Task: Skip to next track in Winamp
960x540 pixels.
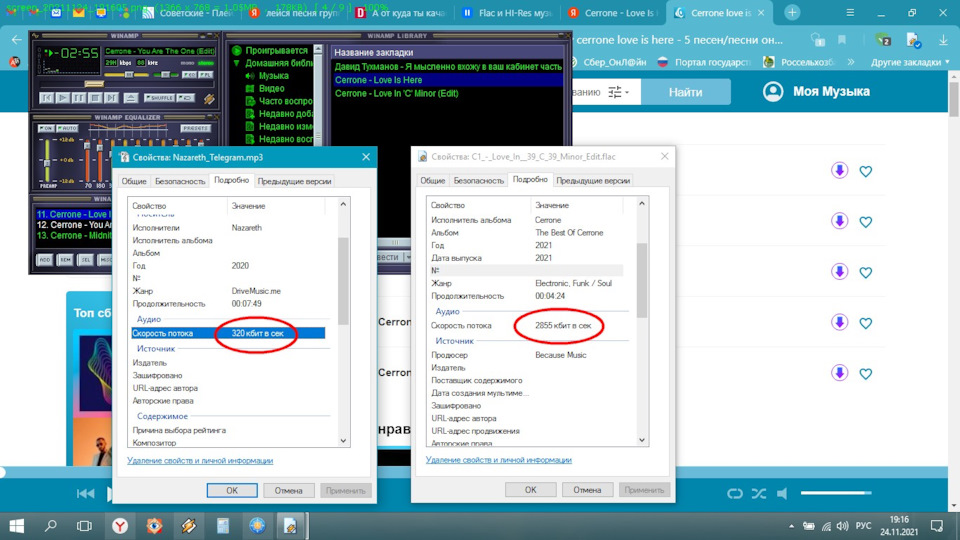Action: click(x=111, y=98)
